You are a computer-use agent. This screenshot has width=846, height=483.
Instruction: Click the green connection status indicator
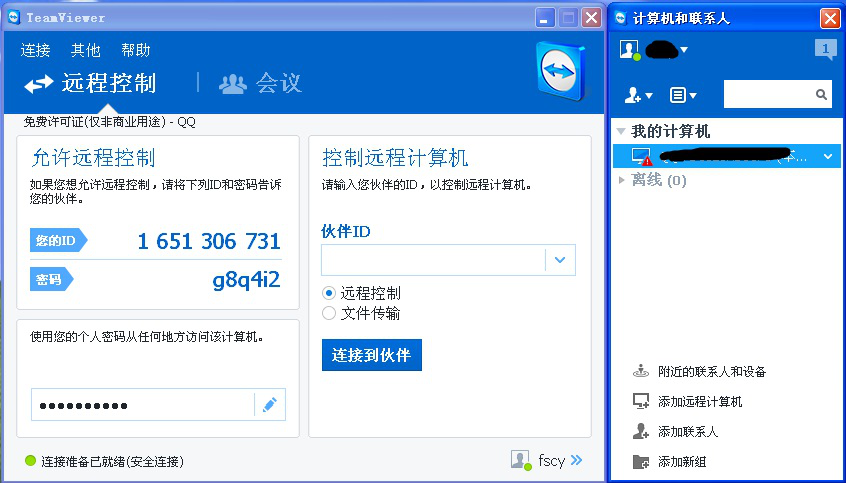point(30,461)
